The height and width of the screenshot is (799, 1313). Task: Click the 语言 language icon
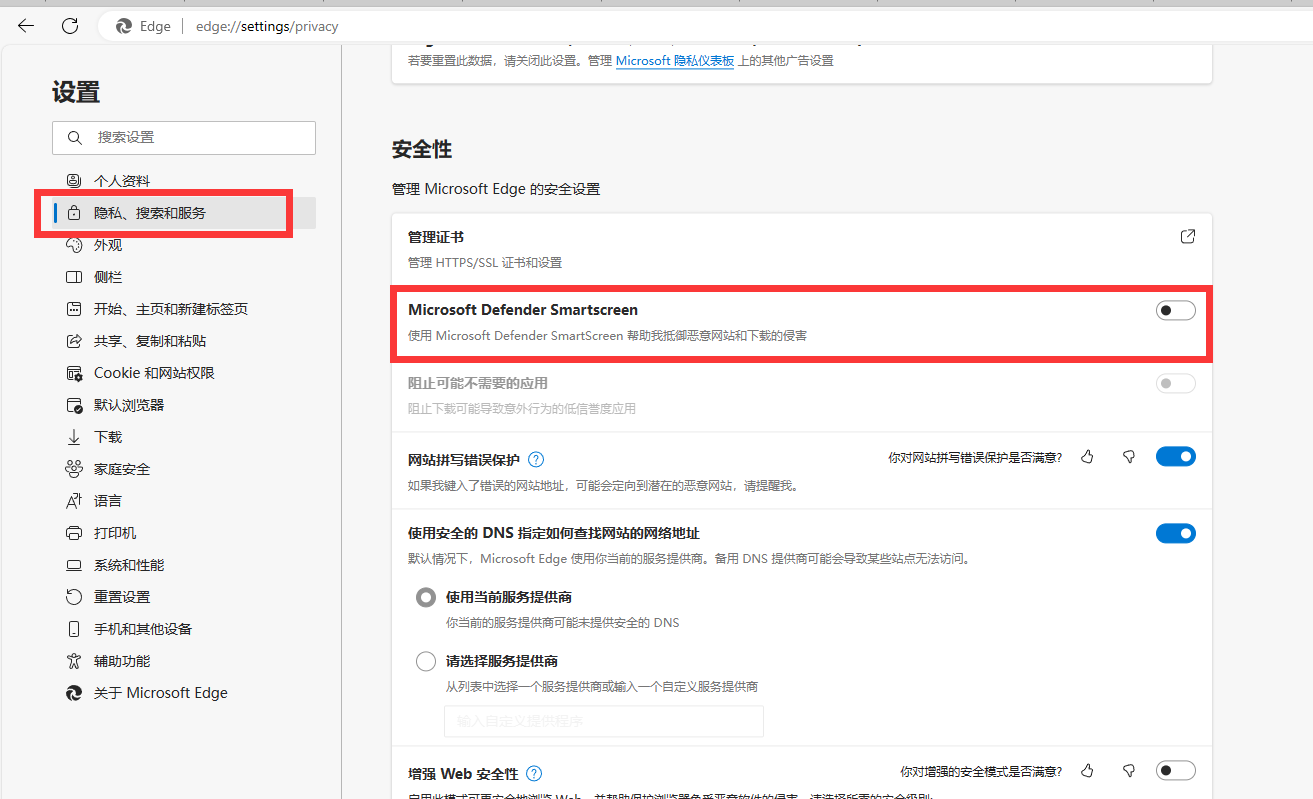pos(73,501)
